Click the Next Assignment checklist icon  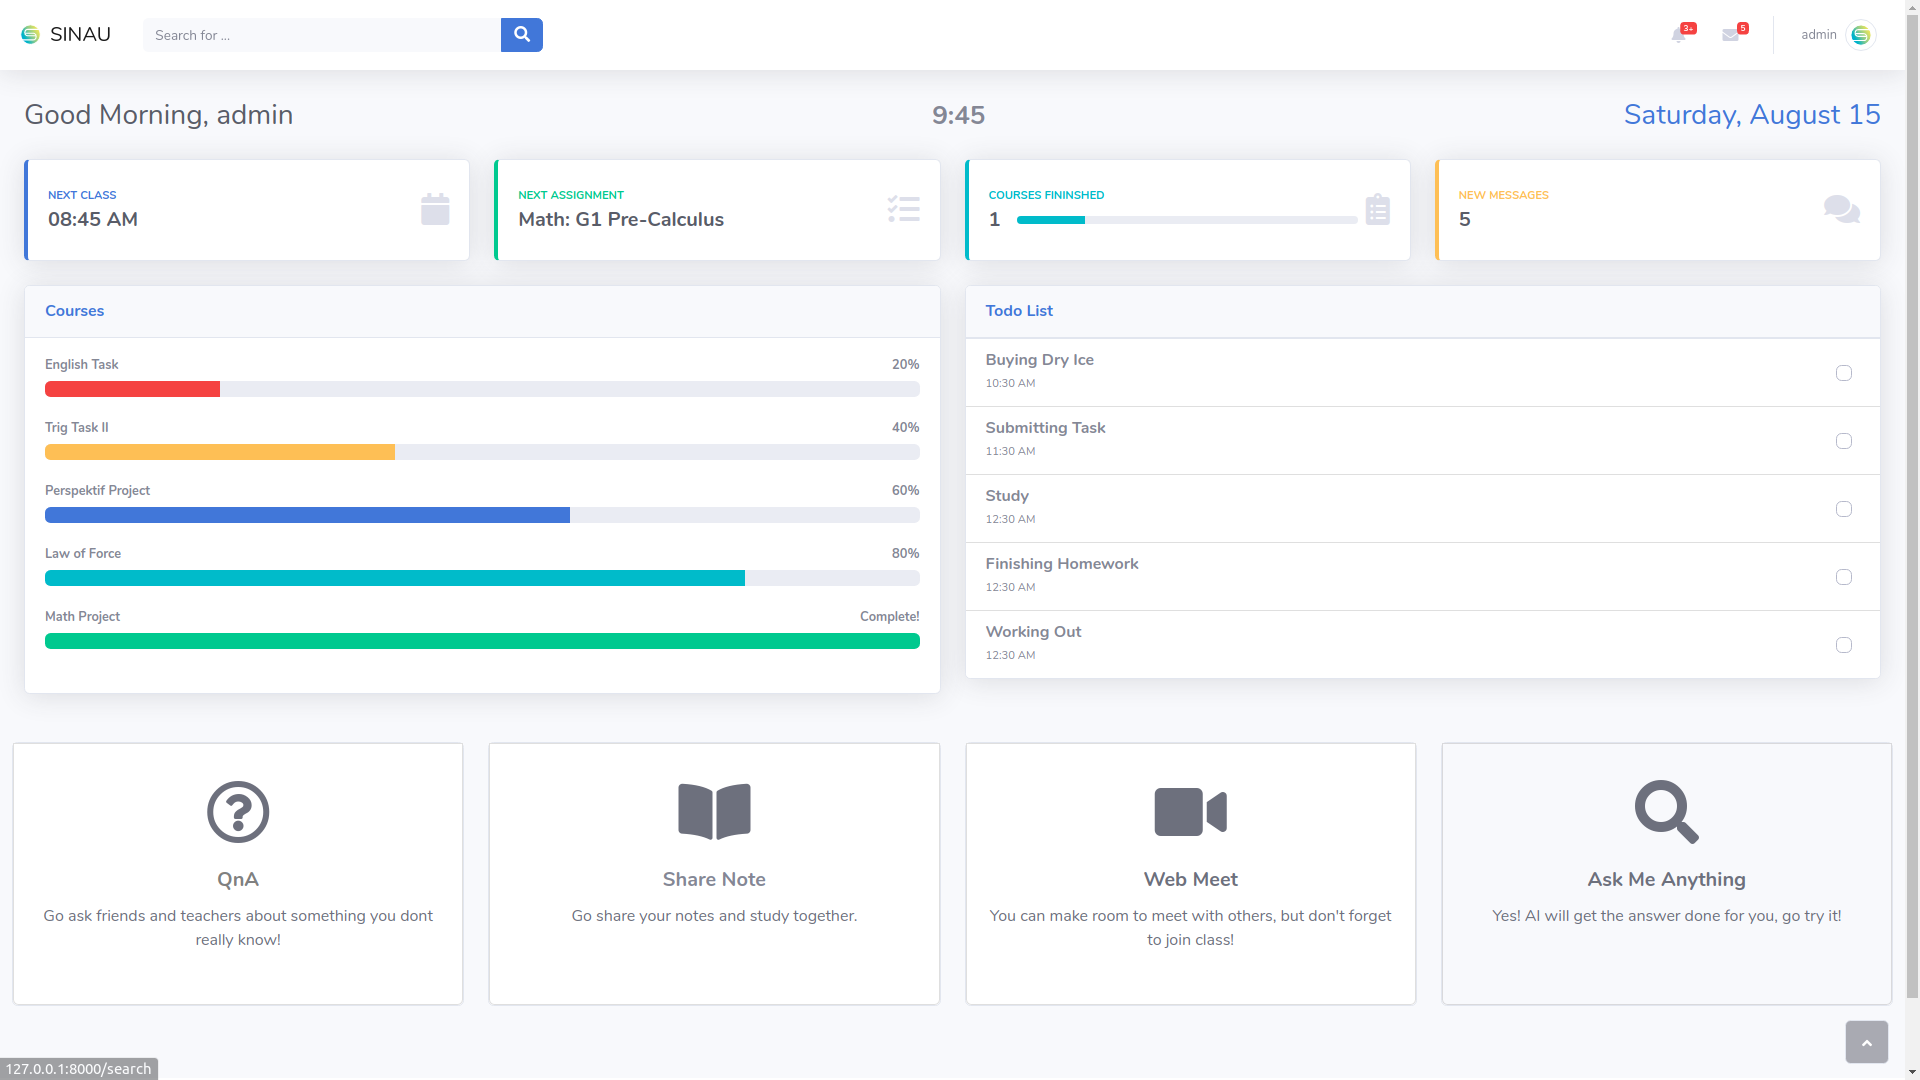[903, 209]
